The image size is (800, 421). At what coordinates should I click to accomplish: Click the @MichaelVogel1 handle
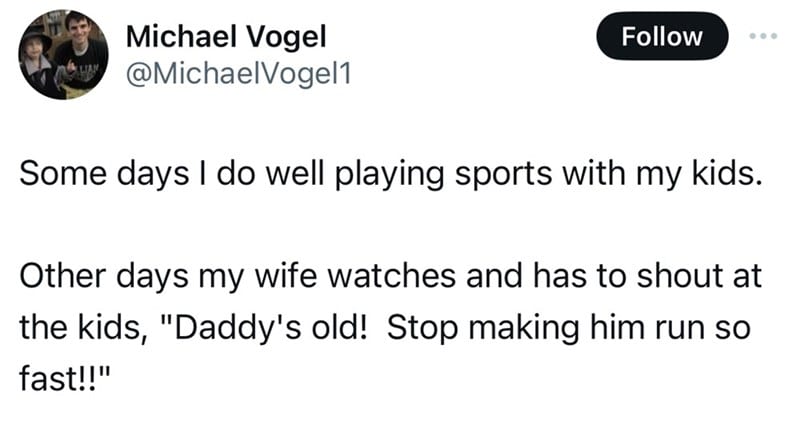238,75
